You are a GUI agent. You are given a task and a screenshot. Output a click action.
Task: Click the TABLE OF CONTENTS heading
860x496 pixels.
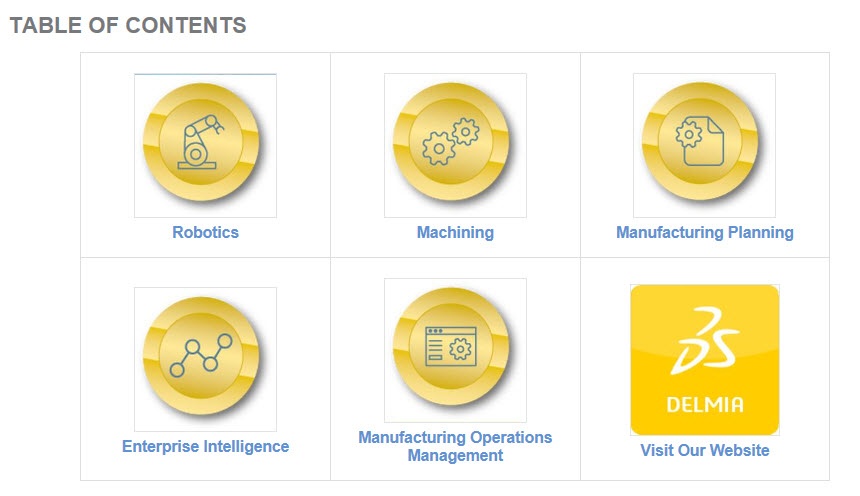pyautogui.click(x=127, y=26)
